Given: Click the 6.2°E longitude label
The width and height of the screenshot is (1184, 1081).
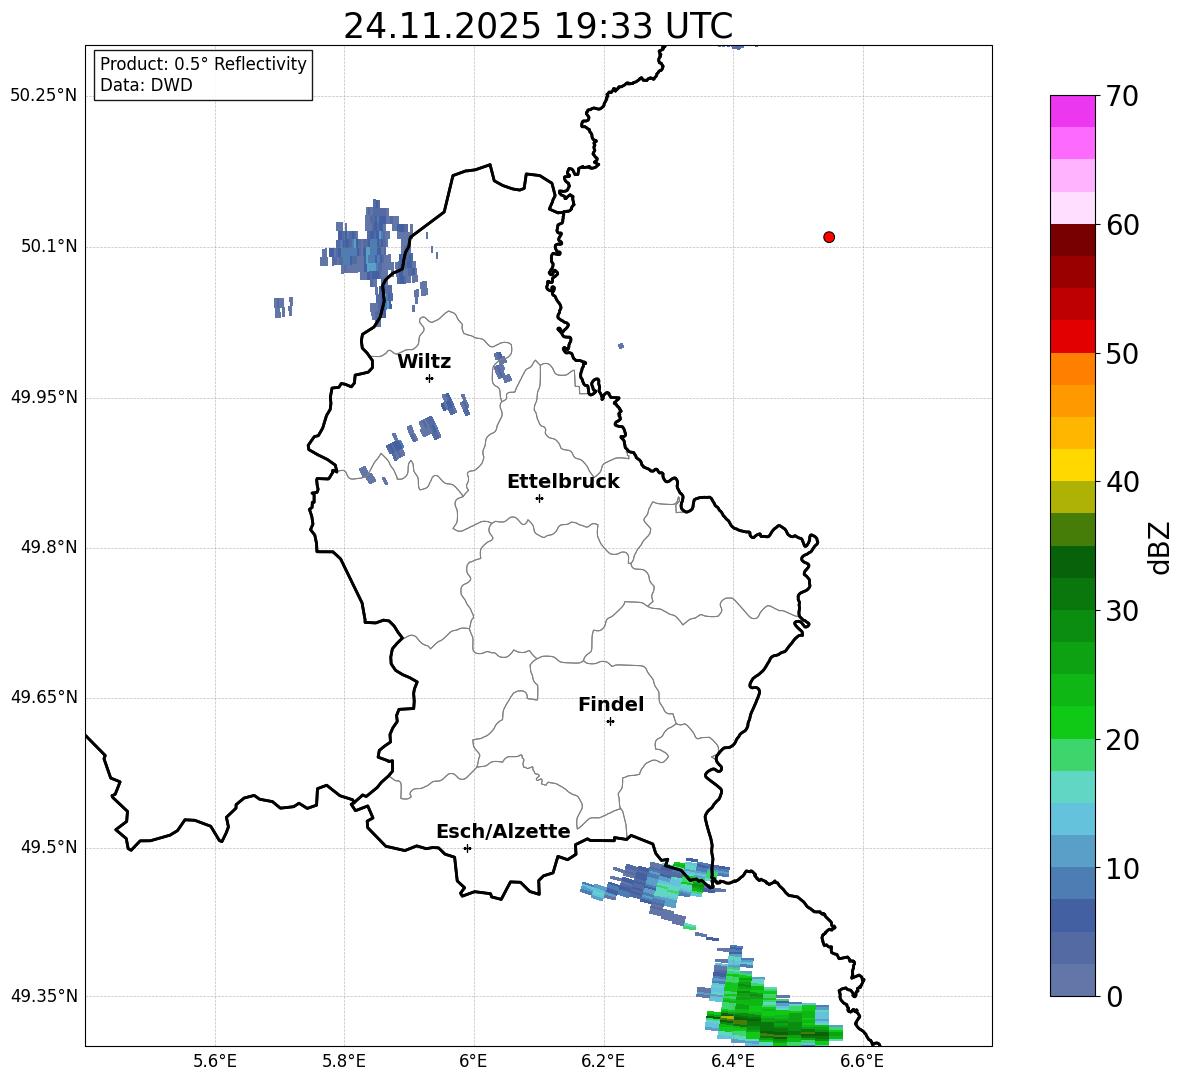Looking at the screenshot, I should (603, 1061).
